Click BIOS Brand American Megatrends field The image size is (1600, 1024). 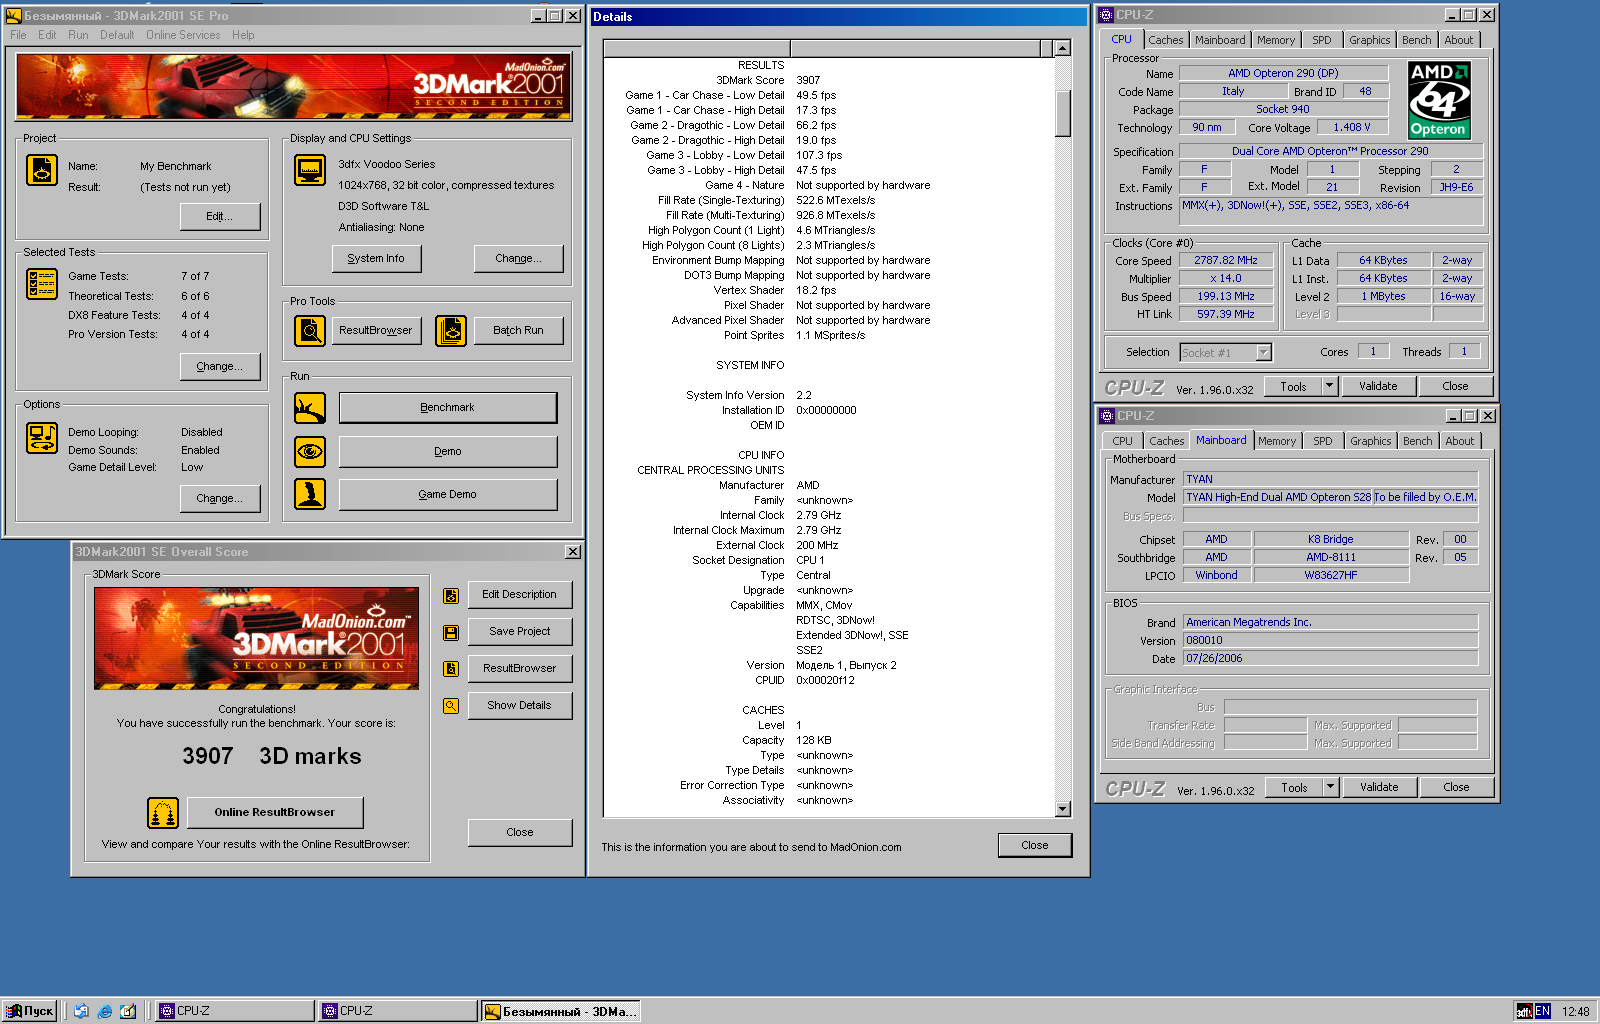(x=1330, y=622)
